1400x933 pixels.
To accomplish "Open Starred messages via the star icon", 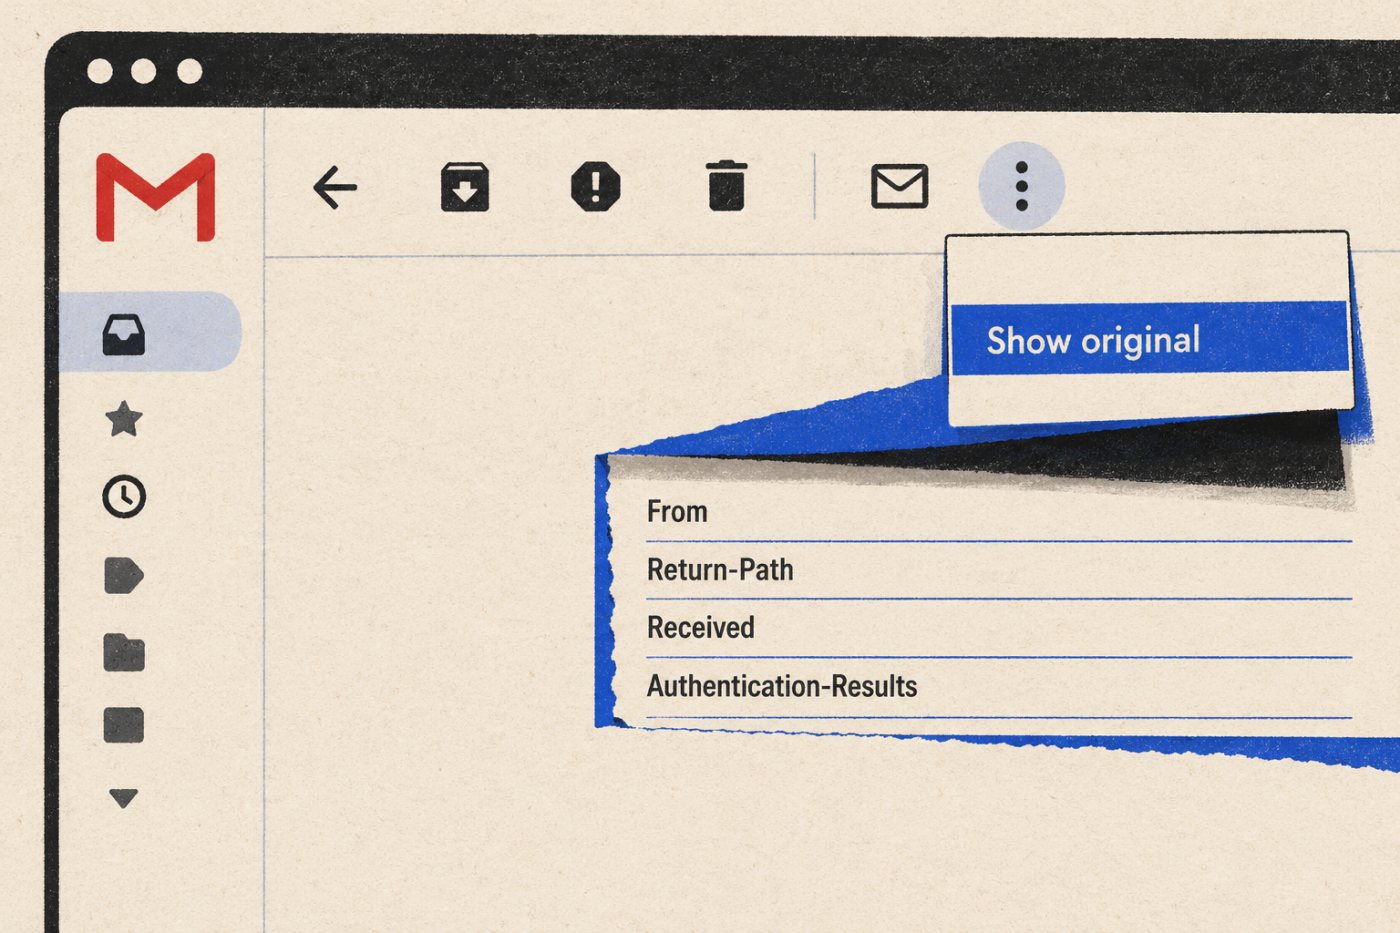I will [124, 419].
